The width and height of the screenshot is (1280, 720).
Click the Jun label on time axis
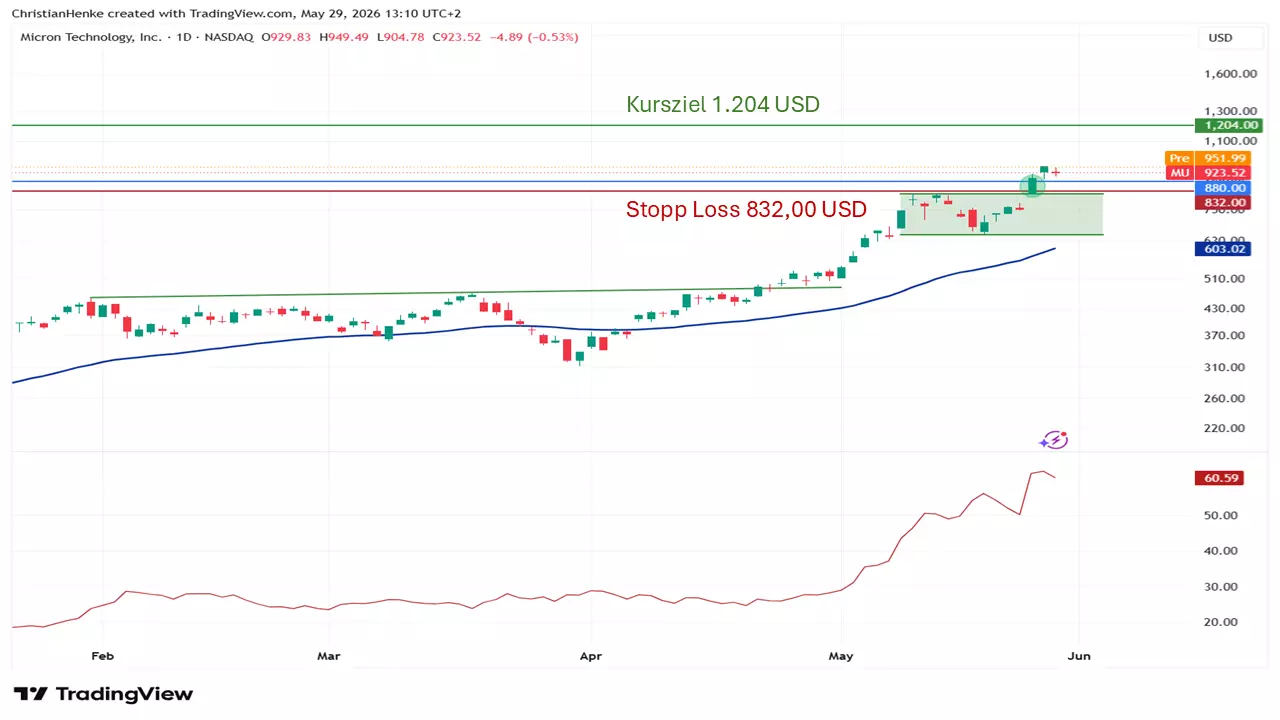coord(1079,657)
